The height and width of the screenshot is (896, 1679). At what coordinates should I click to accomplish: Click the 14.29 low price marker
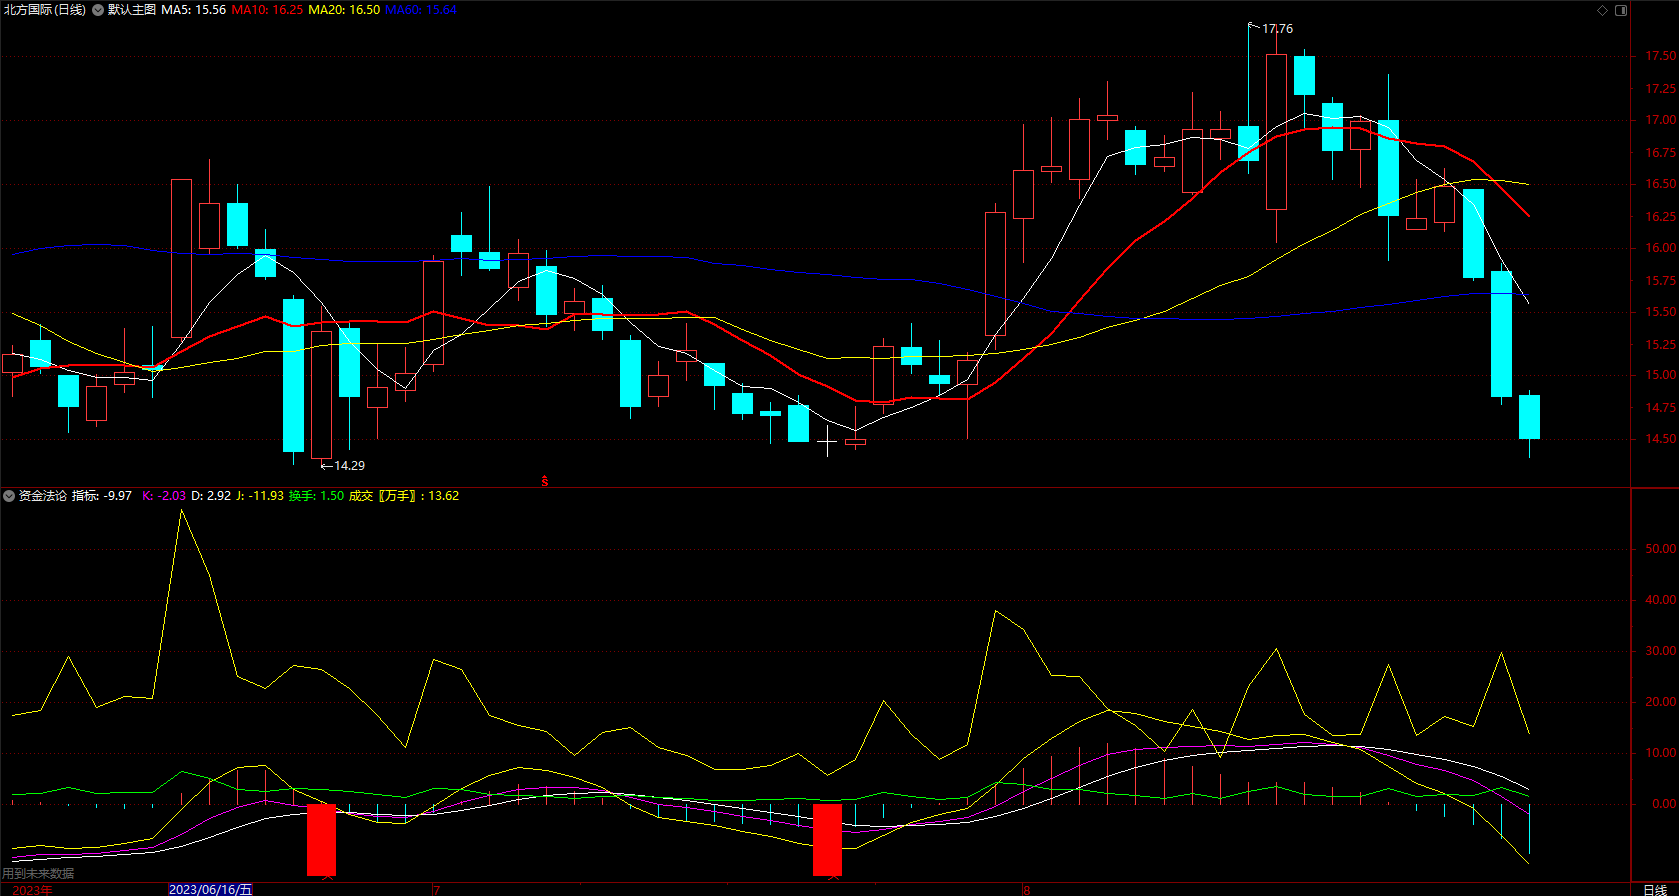pyautogui.click(x=349, y=466)
